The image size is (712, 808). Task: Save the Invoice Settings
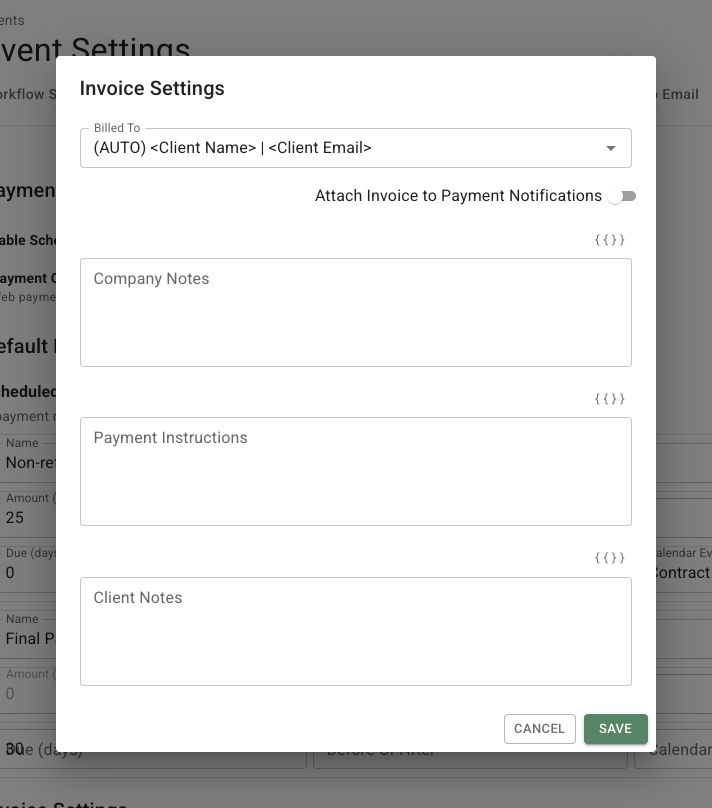click(616, 729)
